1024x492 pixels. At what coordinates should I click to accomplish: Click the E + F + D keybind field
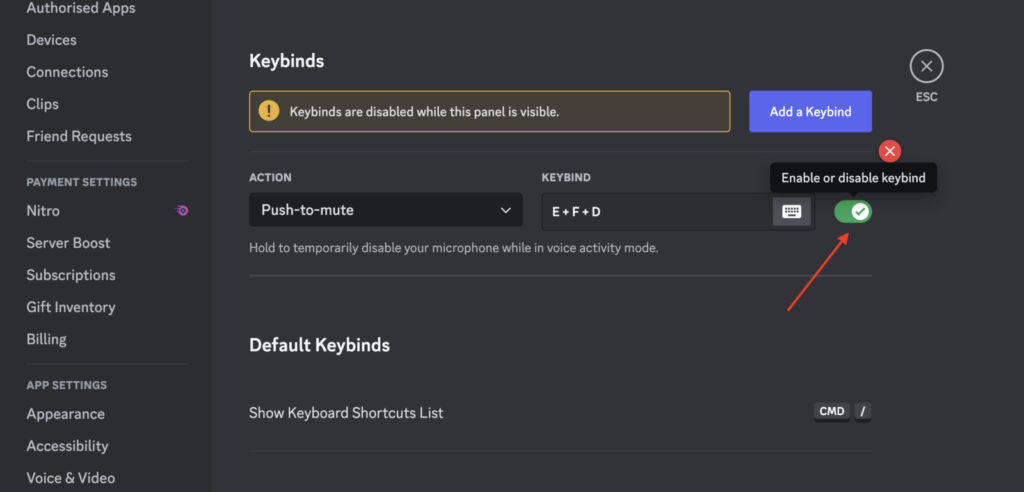point(678,211)
